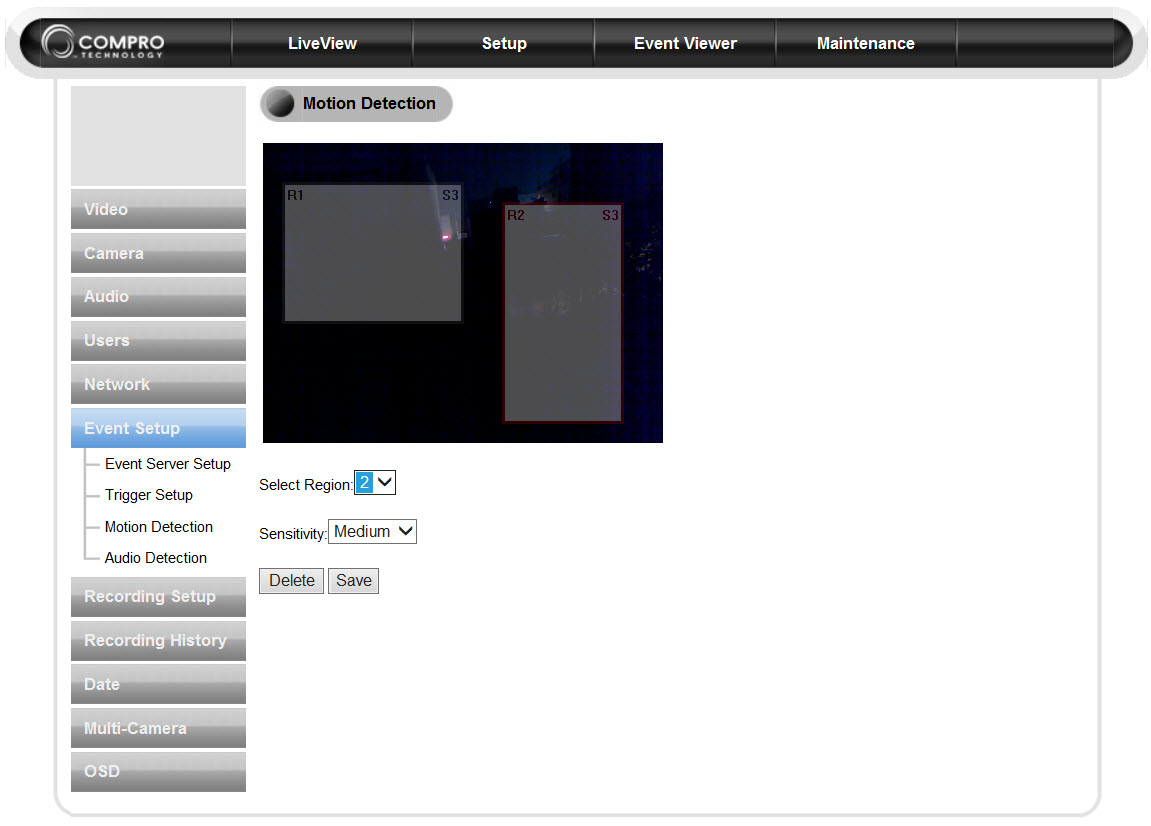Switch to the Event Viewer tab
The height and width of the screenshot is (826, 1151).
pos(685,43)
